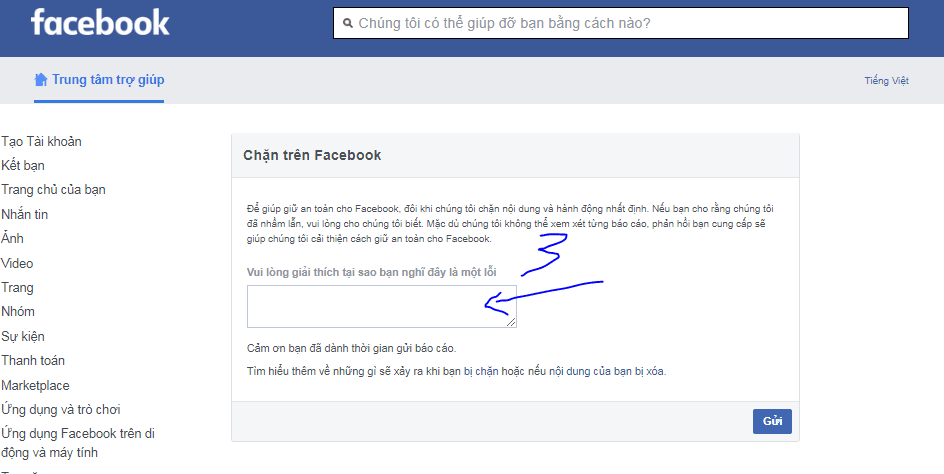The width and height of the screenshot is (944, 474).
Task: Click the text area resize handle
Action: (511, 322)
